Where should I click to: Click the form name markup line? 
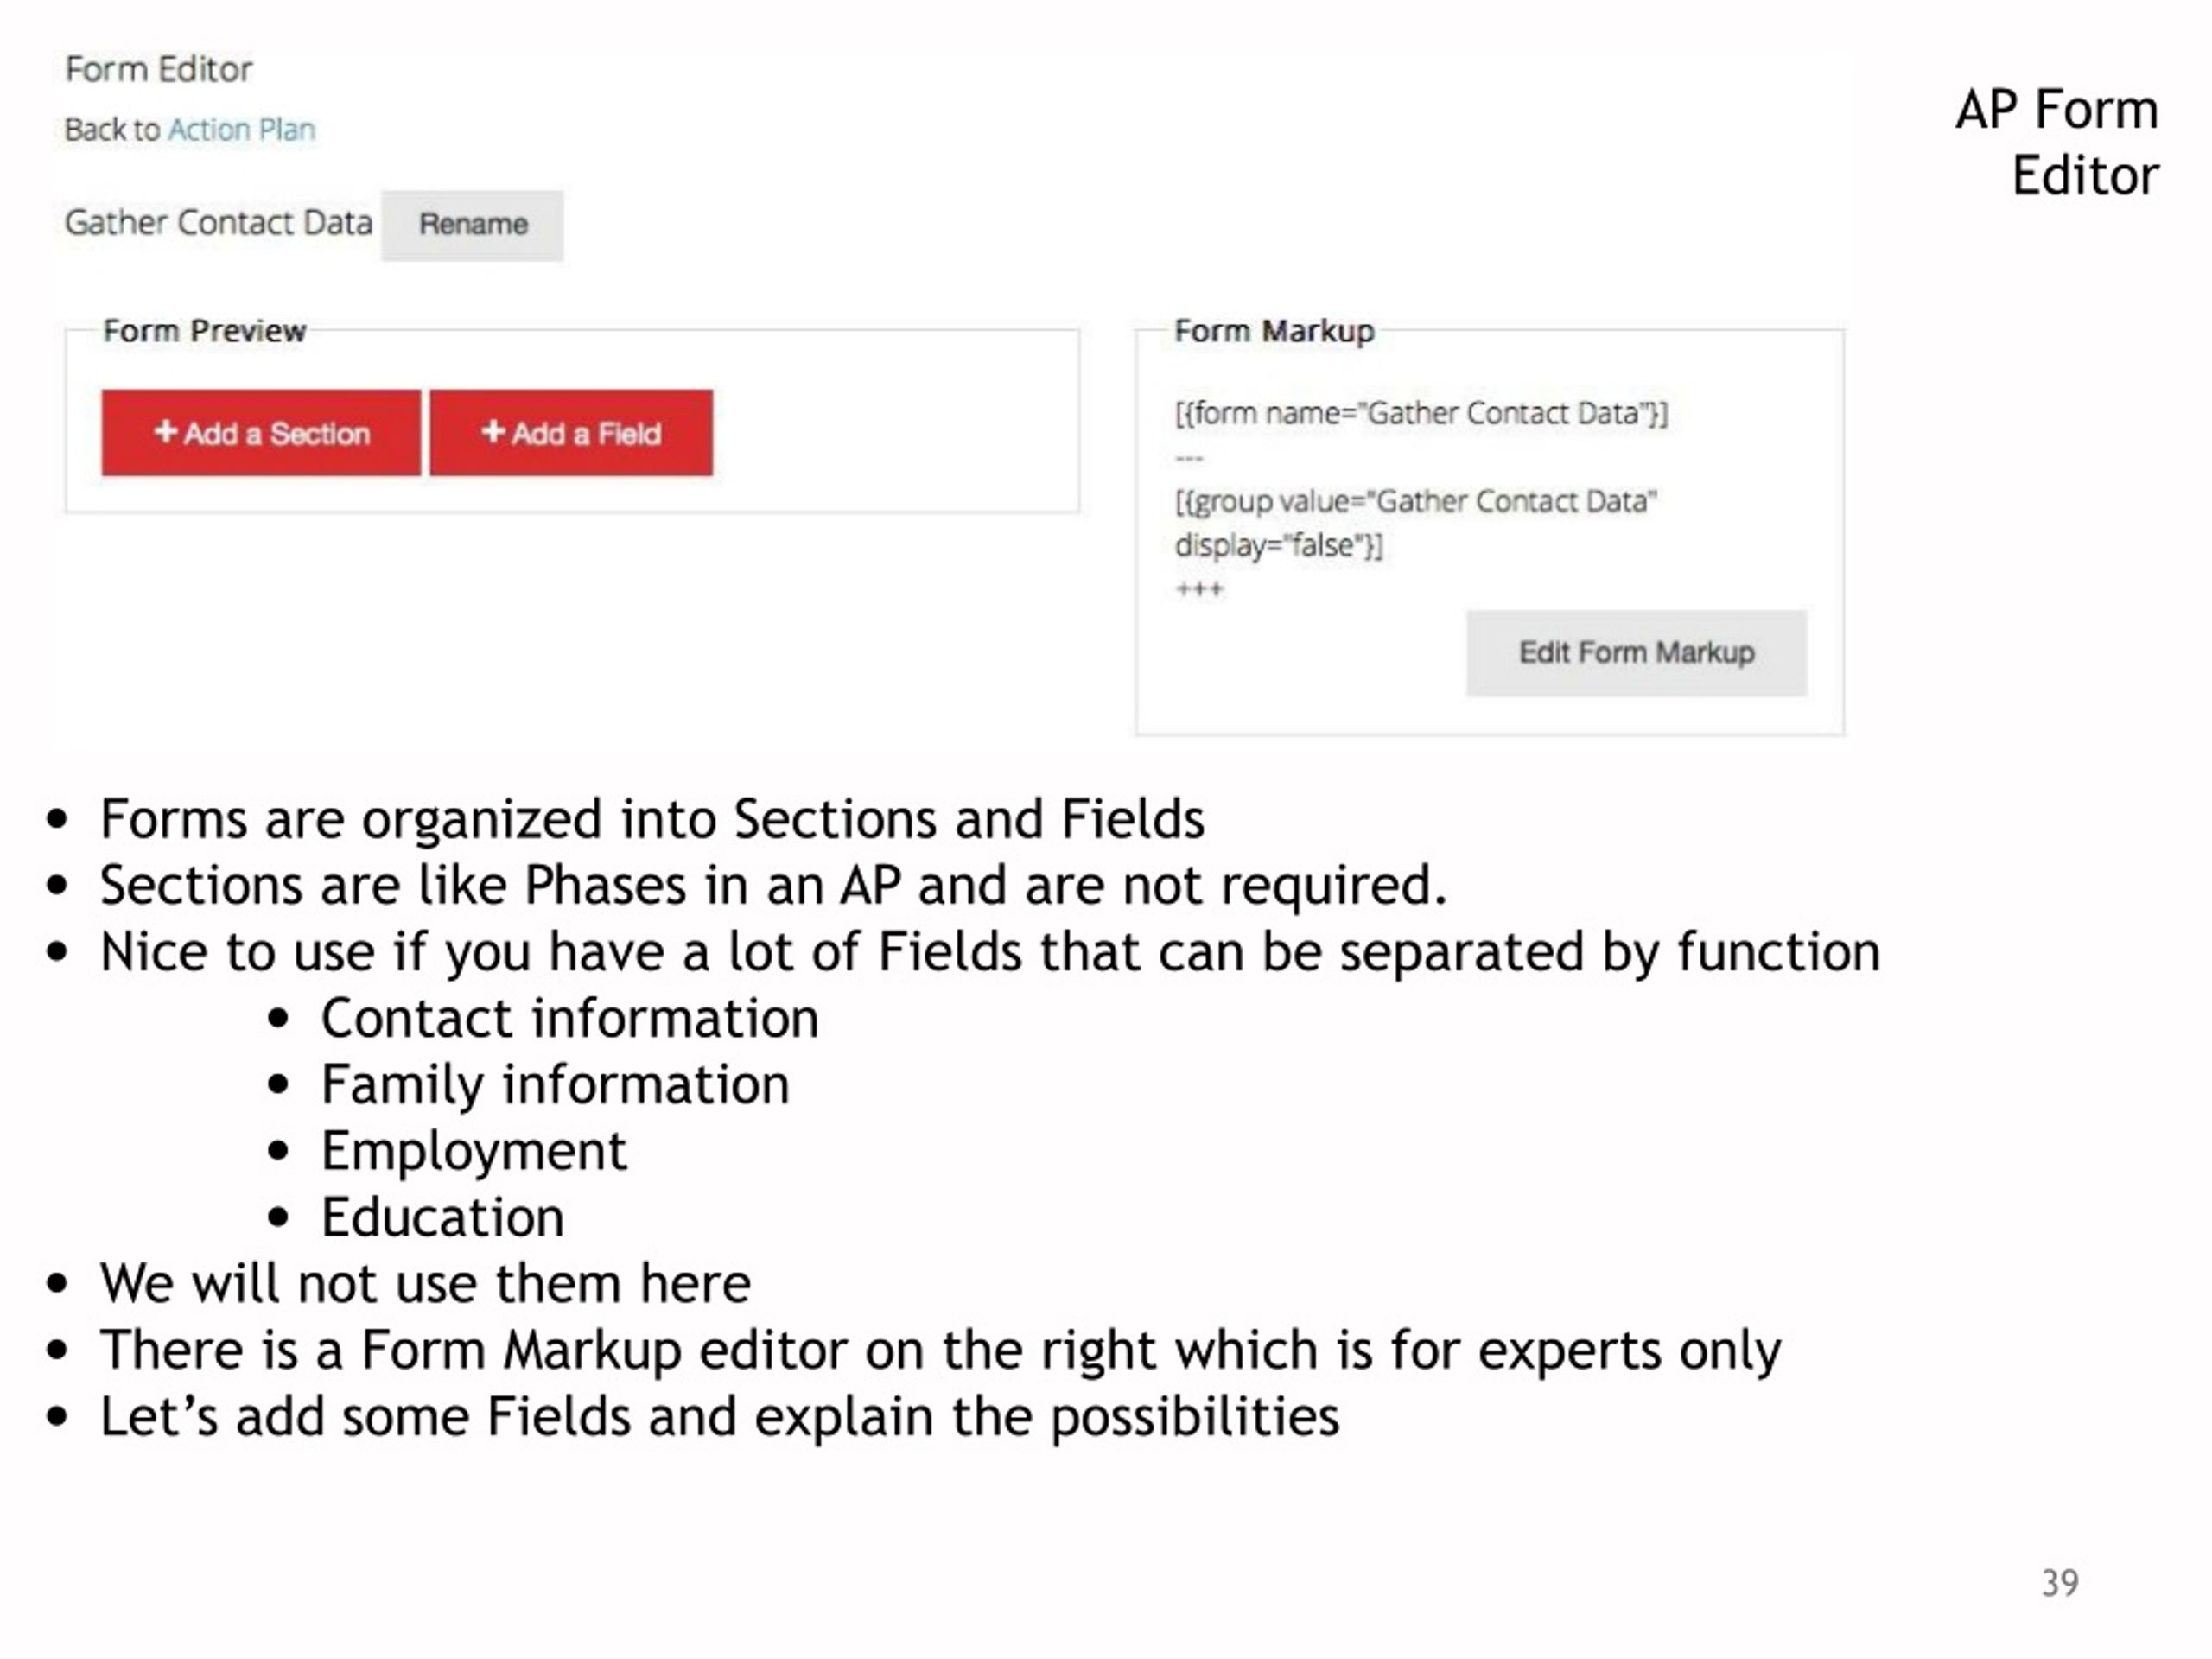(x=1421, y=413)
